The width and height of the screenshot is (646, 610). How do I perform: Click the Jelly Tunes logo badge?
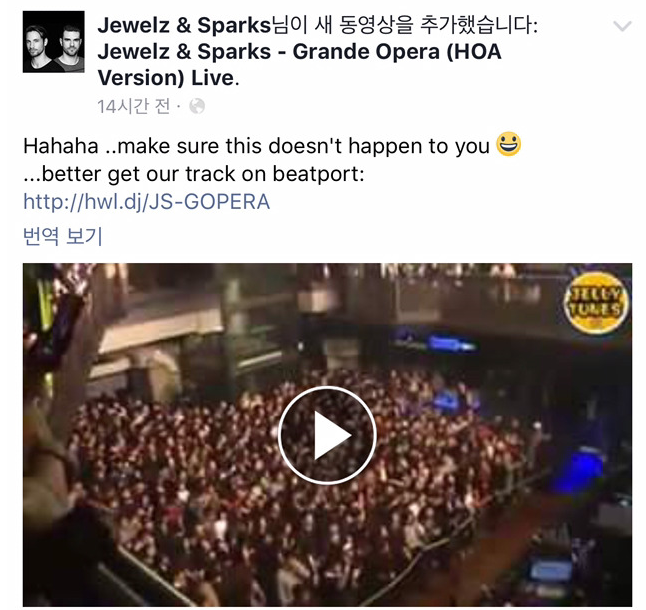click(x=596, y=302)
